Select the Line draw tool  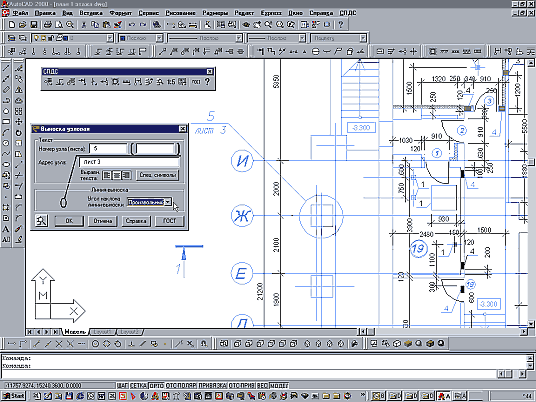click(x=6, y=68)
